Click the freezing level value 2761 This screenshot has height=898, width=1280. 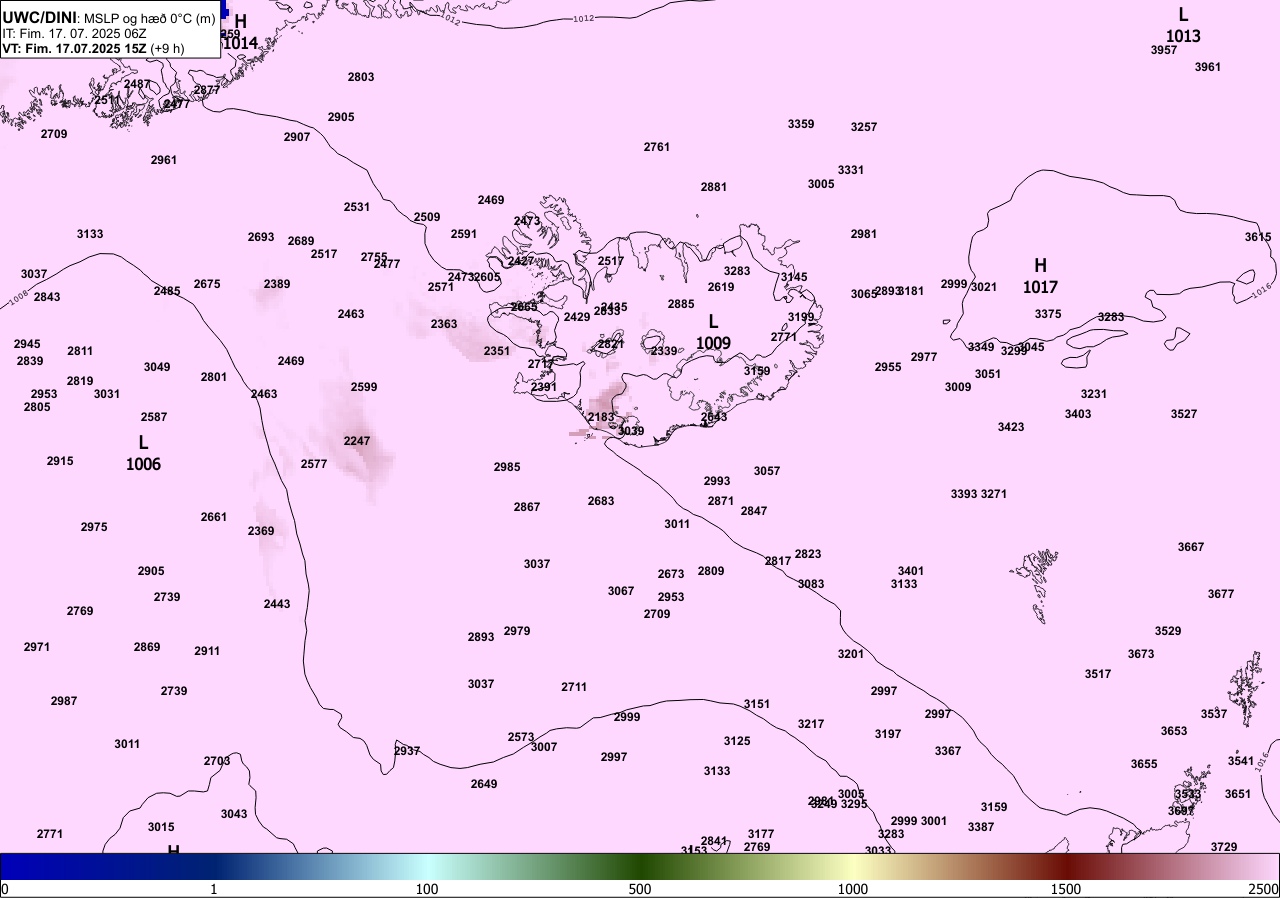click(657, 147)
